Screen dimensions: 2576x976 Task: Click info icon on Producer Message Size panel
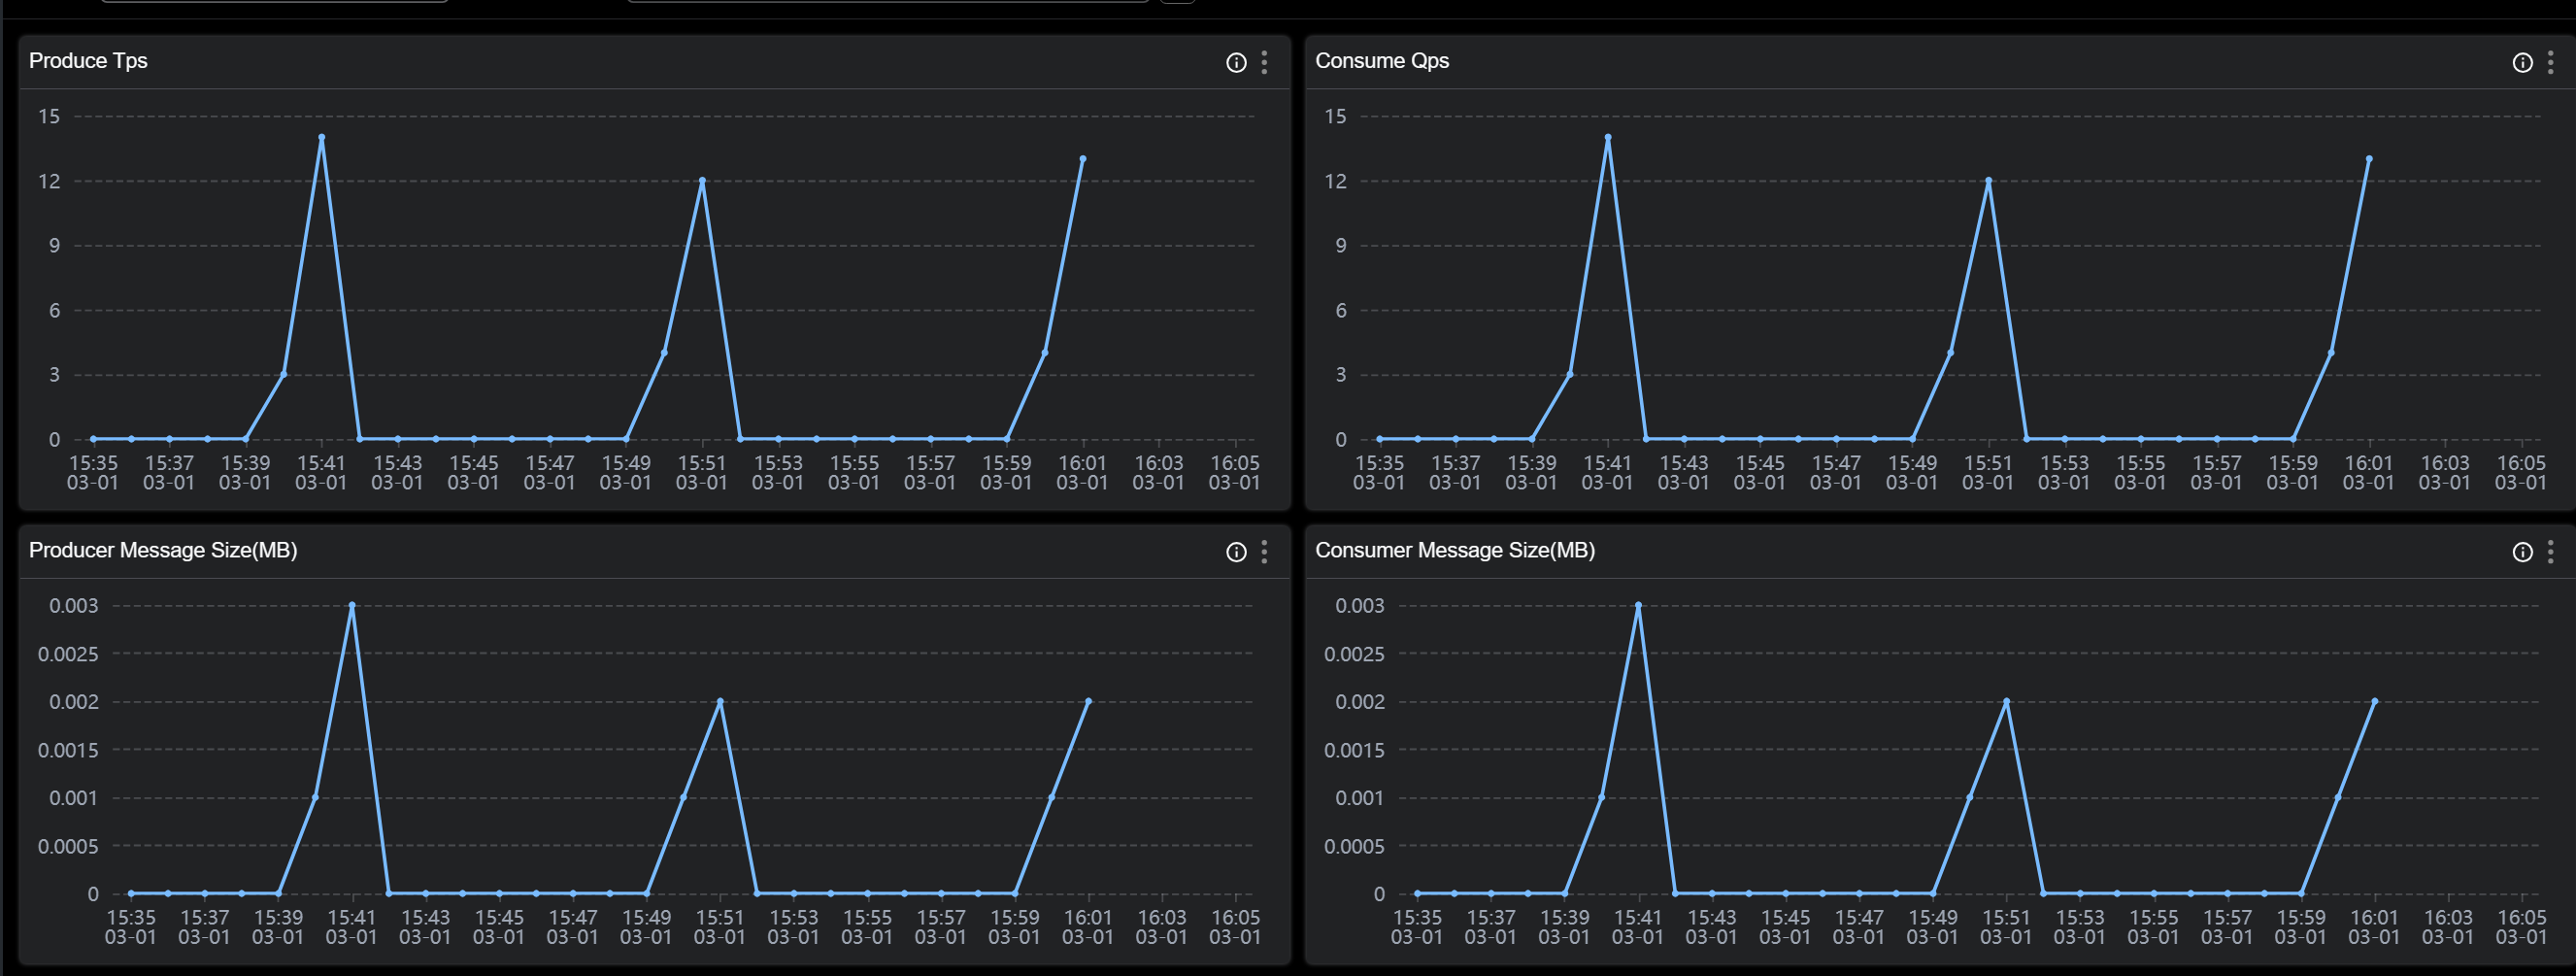pos(1236,552)
